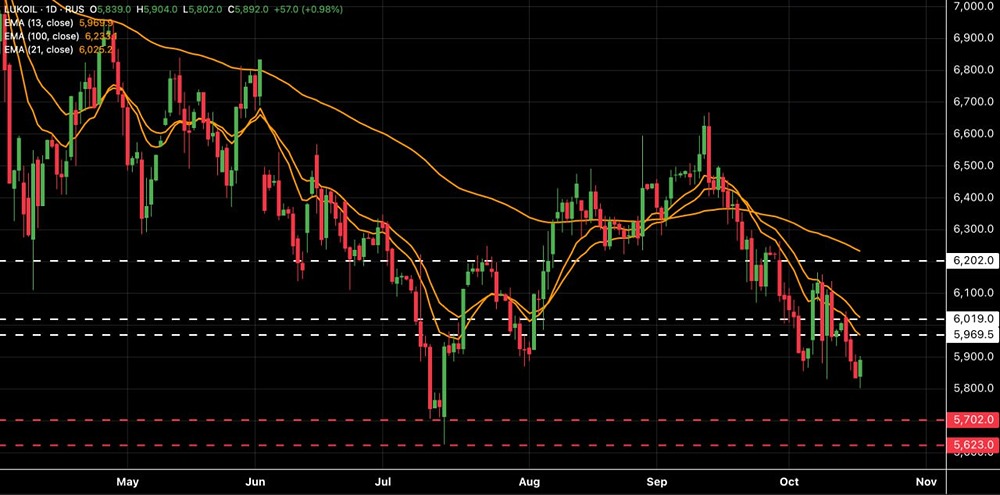Image resolution: width=1000 pixels, height=495 pixels.
Task: Click the Jun label on the time axis
Action: tap(255, 482)
